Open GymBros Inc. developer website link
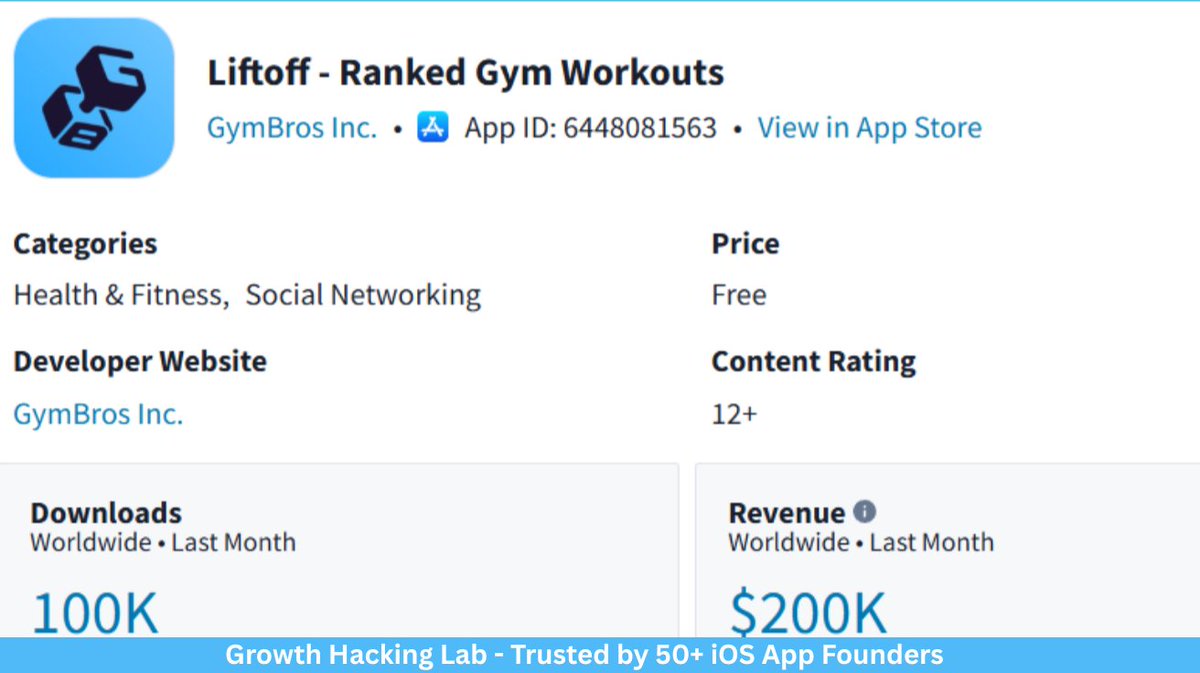This screenshot has width=1200, height=673. pos(98,414)
